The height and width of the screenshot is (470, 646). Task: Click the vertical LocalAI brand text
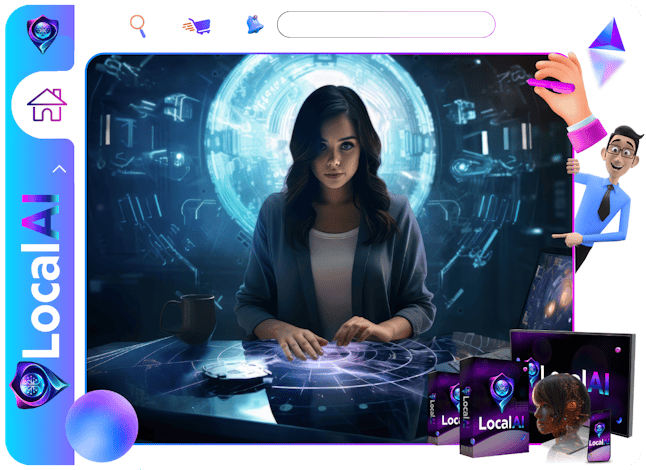pos(42,270)
